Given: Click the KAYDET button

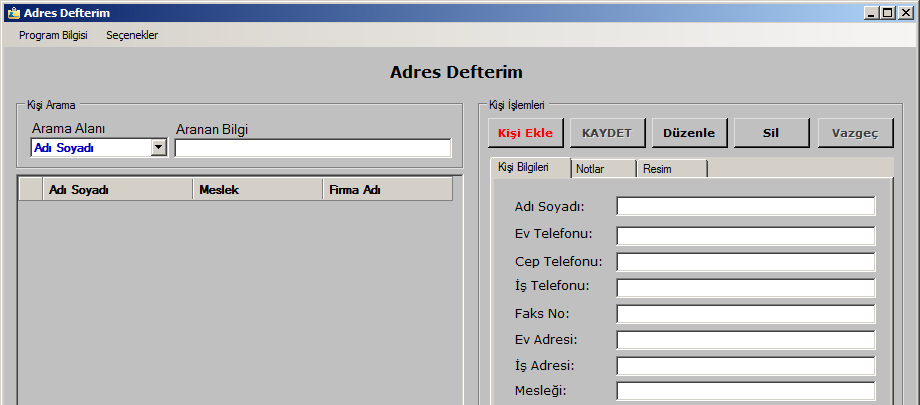Looking at the screenshot, I should (607, 133).
